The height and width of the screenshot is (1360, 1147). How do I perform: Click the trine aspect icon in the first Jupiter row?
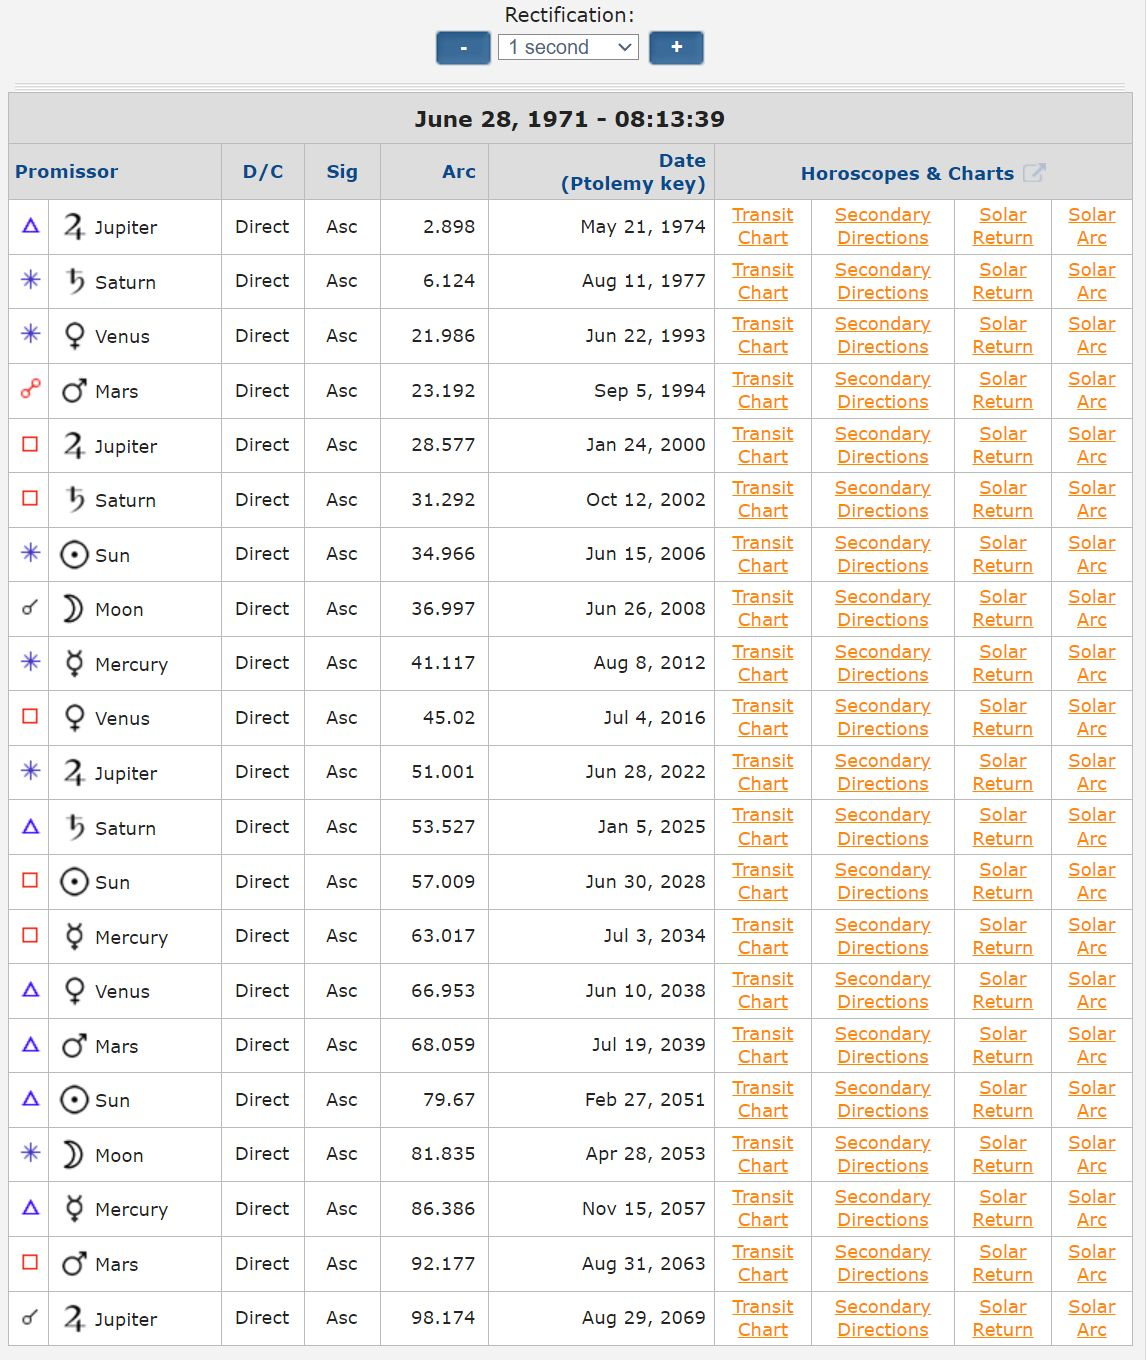point(30,226)
